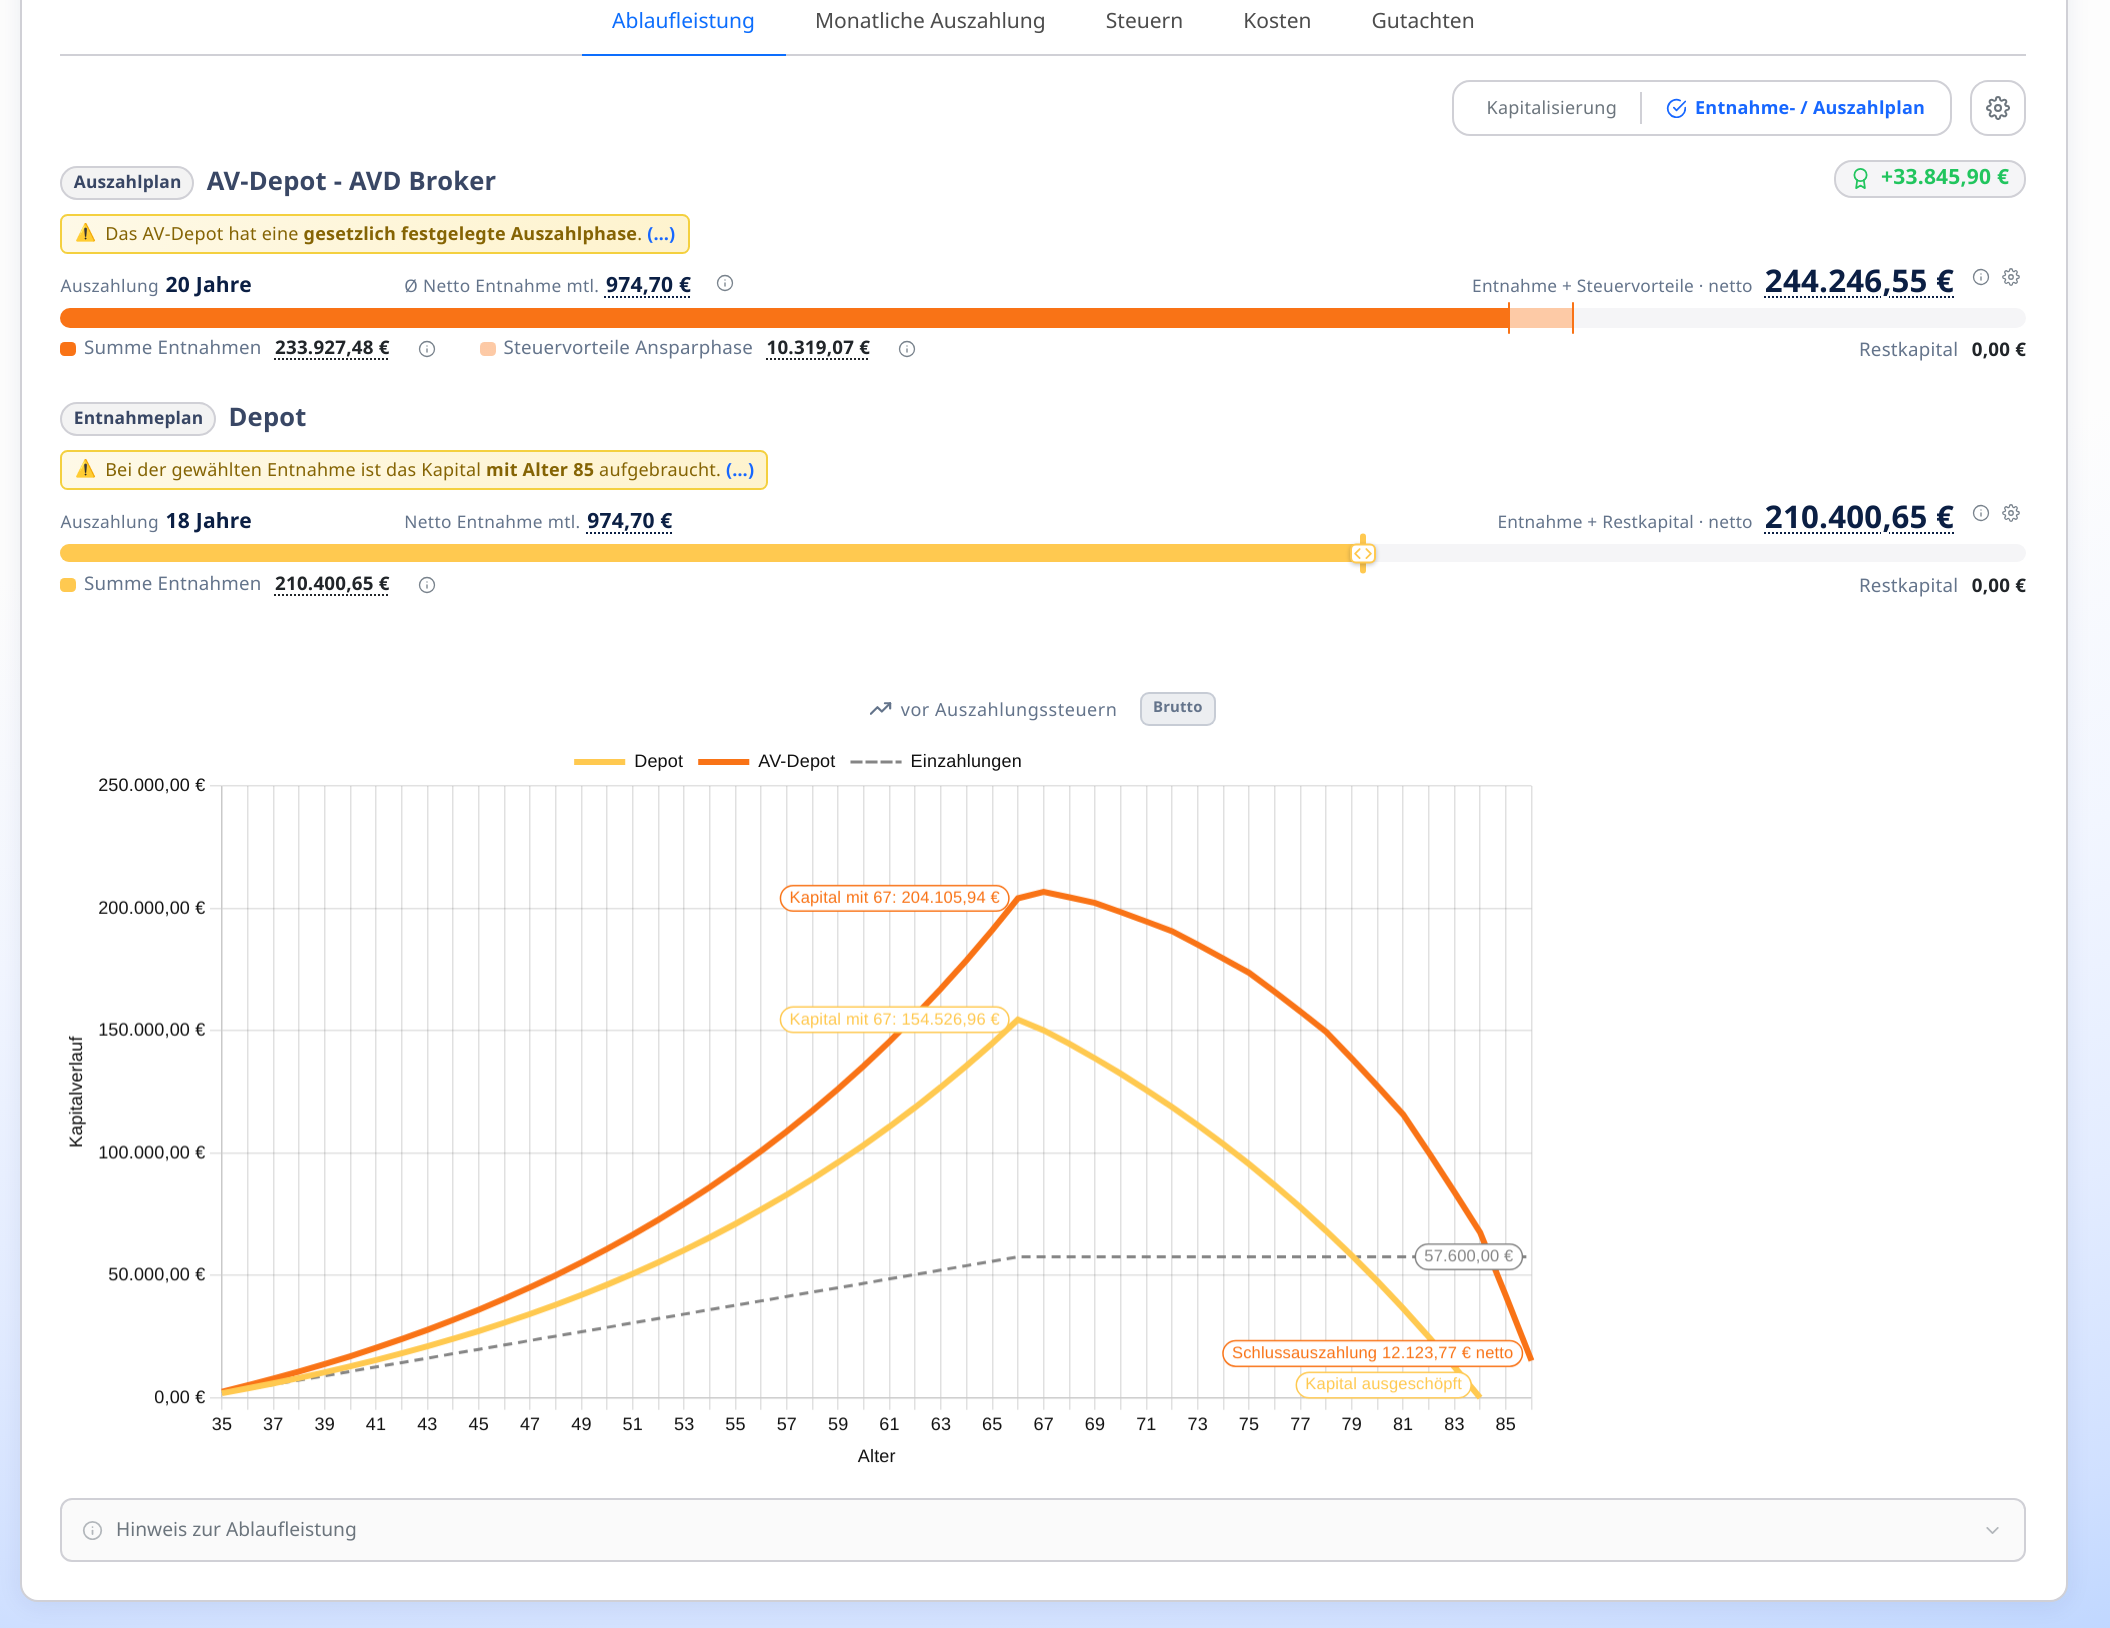
Task: Expand (...) in AV-Depot Auszahlphase notice
Action: [661, 234]
